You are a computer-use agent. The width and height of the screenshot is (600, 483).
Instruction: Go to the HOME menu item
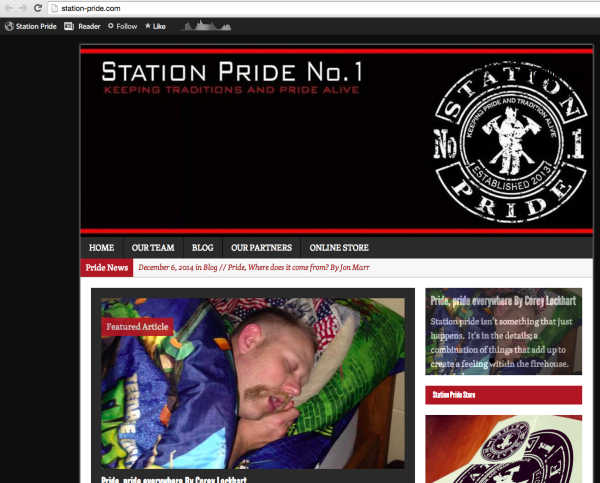click(x=101, y=248)
